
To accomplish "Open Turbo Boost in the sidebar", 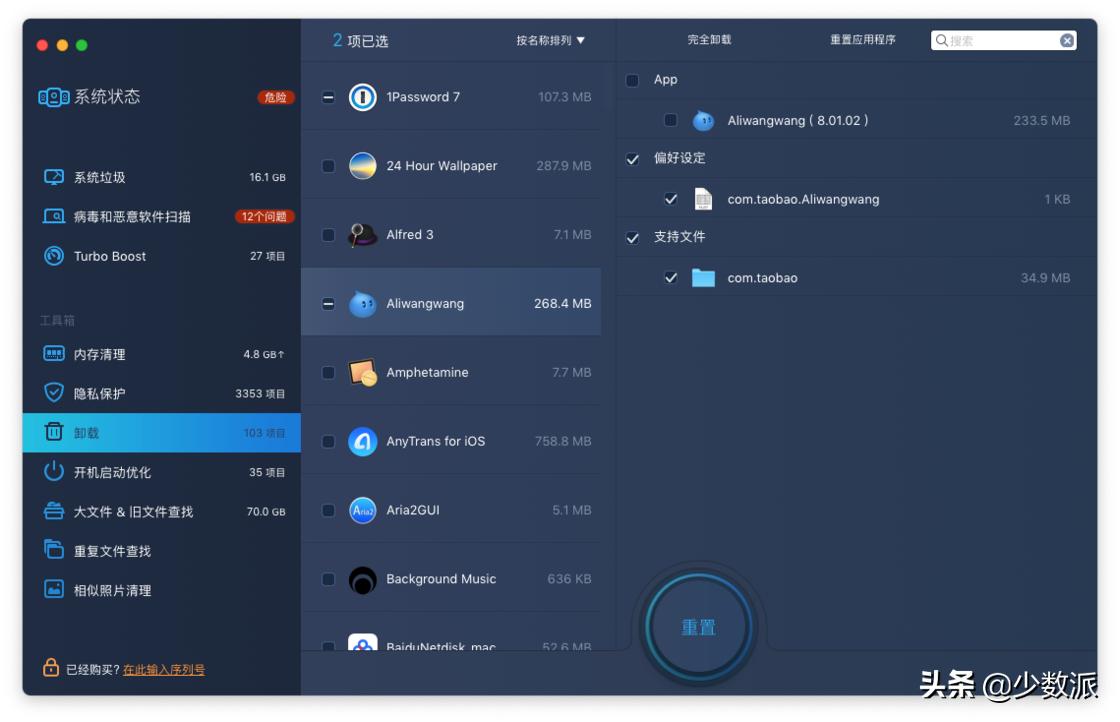I will click(x=161, y=256).
